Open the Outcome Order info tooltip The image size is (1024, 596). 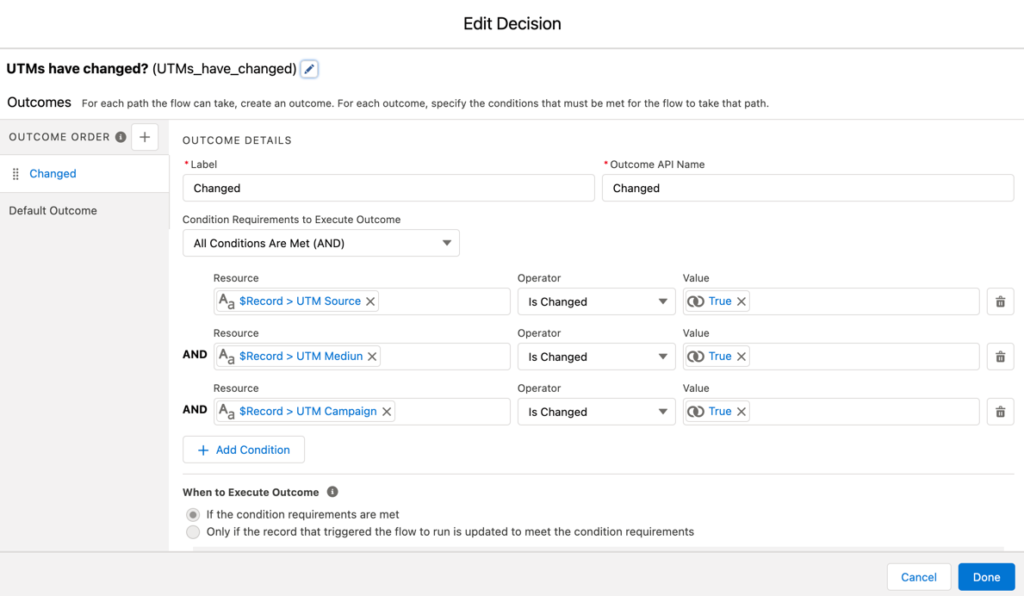[x=120, y=137]
